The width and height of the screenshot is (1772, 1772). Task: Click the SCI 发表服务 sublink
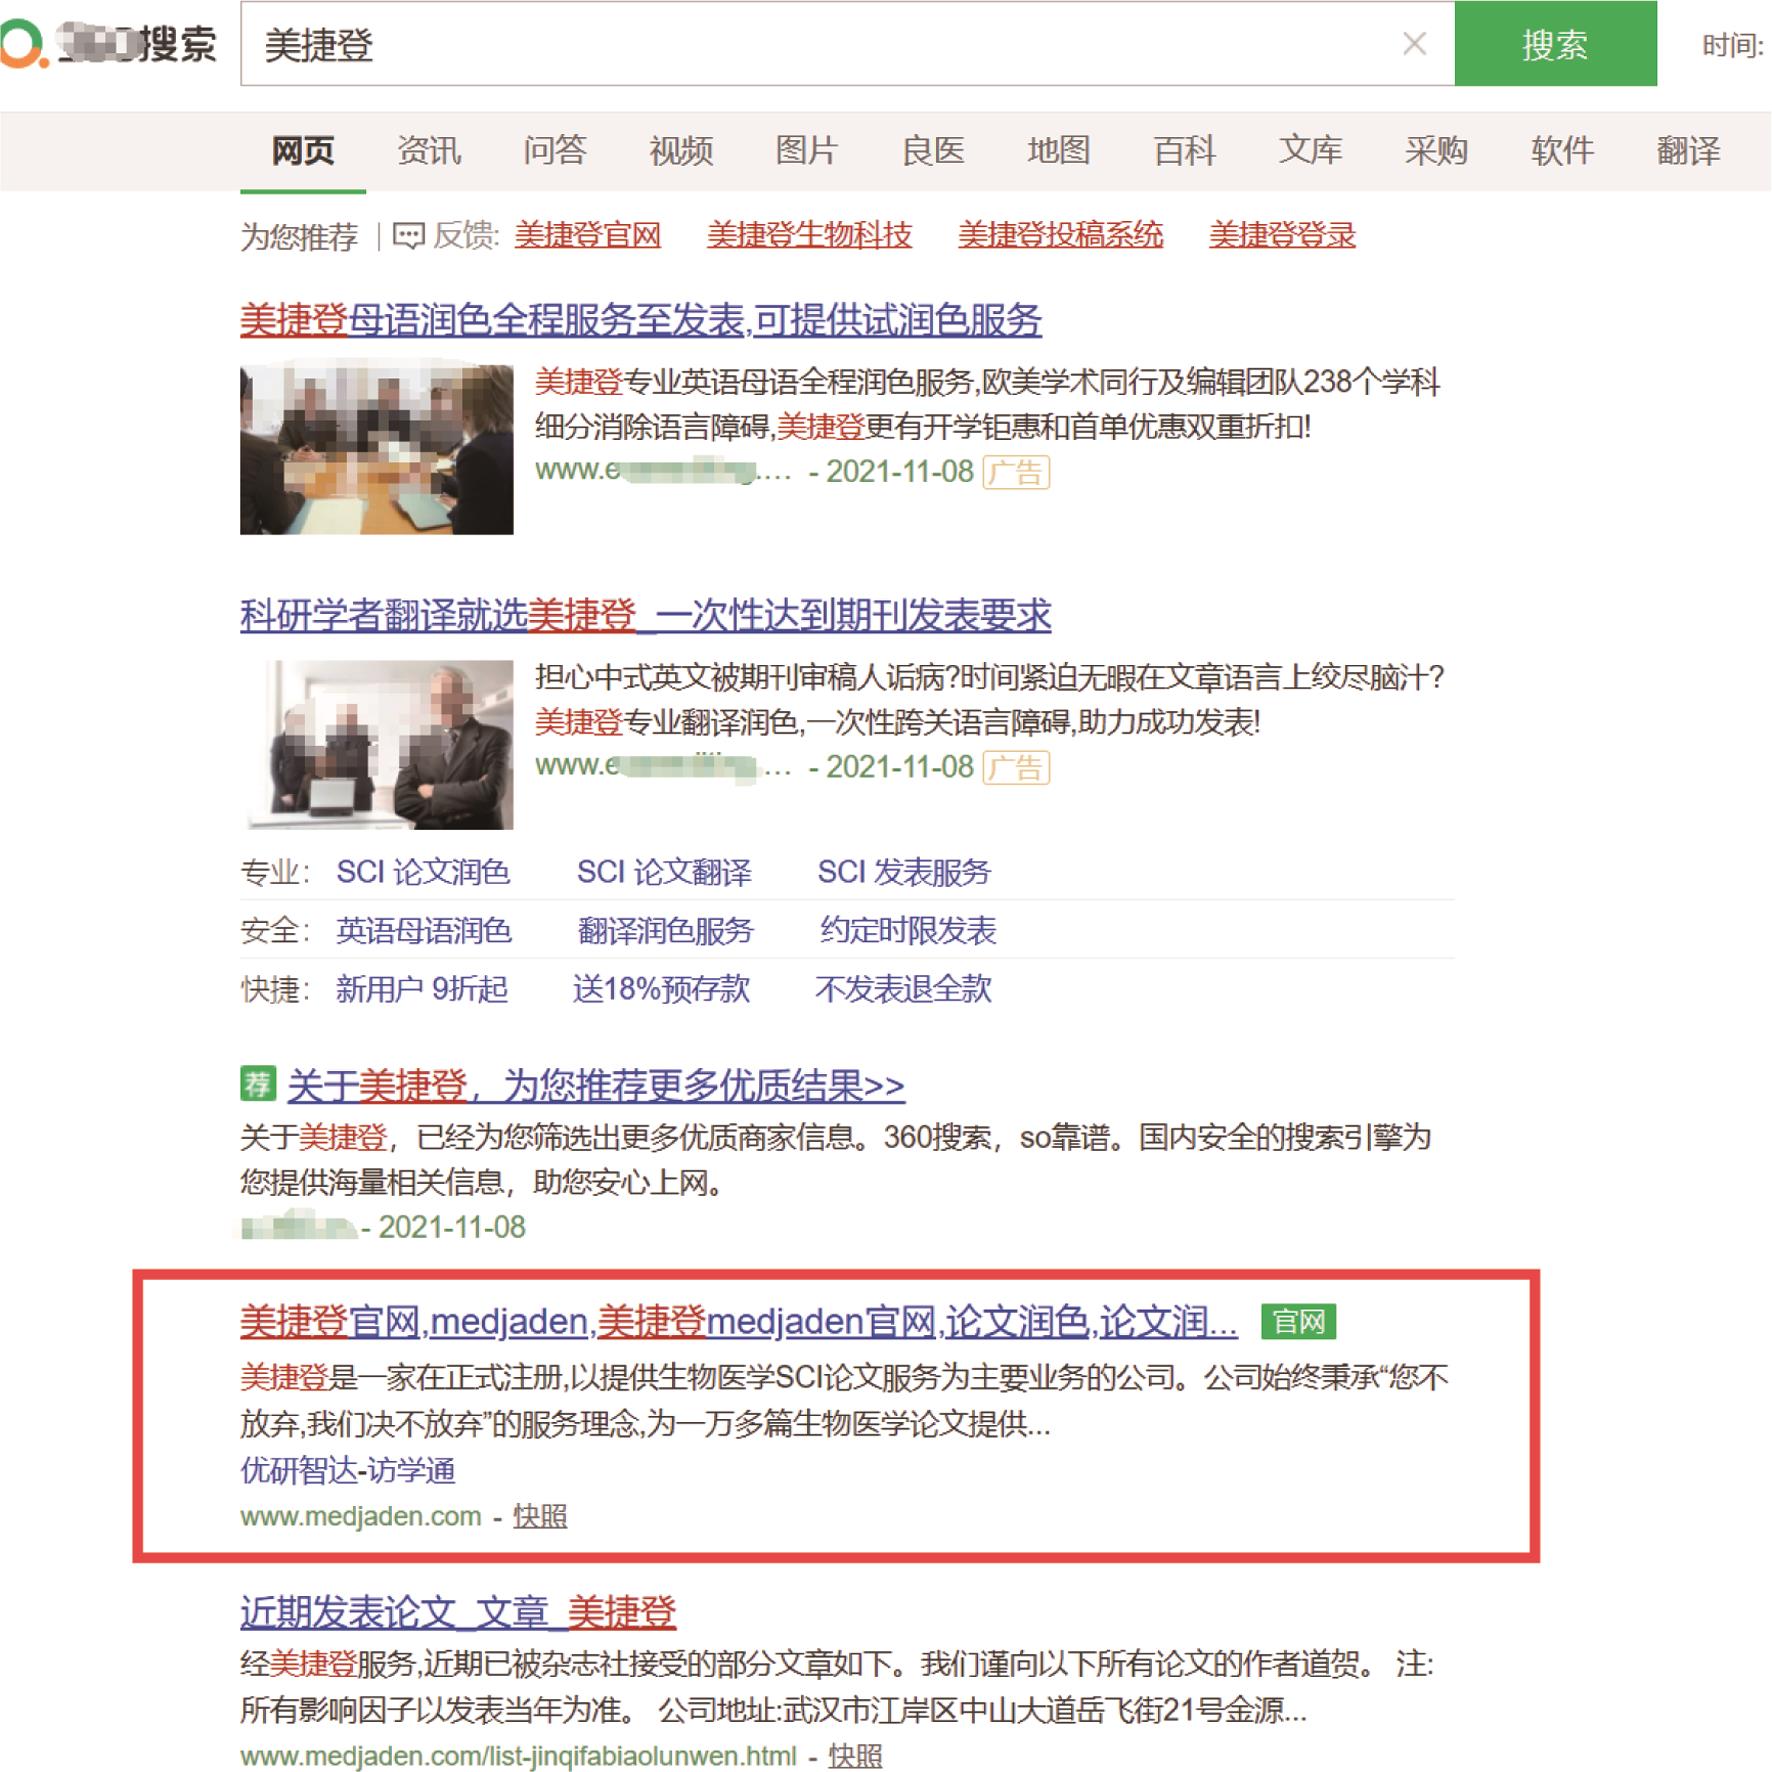[904, 872]
